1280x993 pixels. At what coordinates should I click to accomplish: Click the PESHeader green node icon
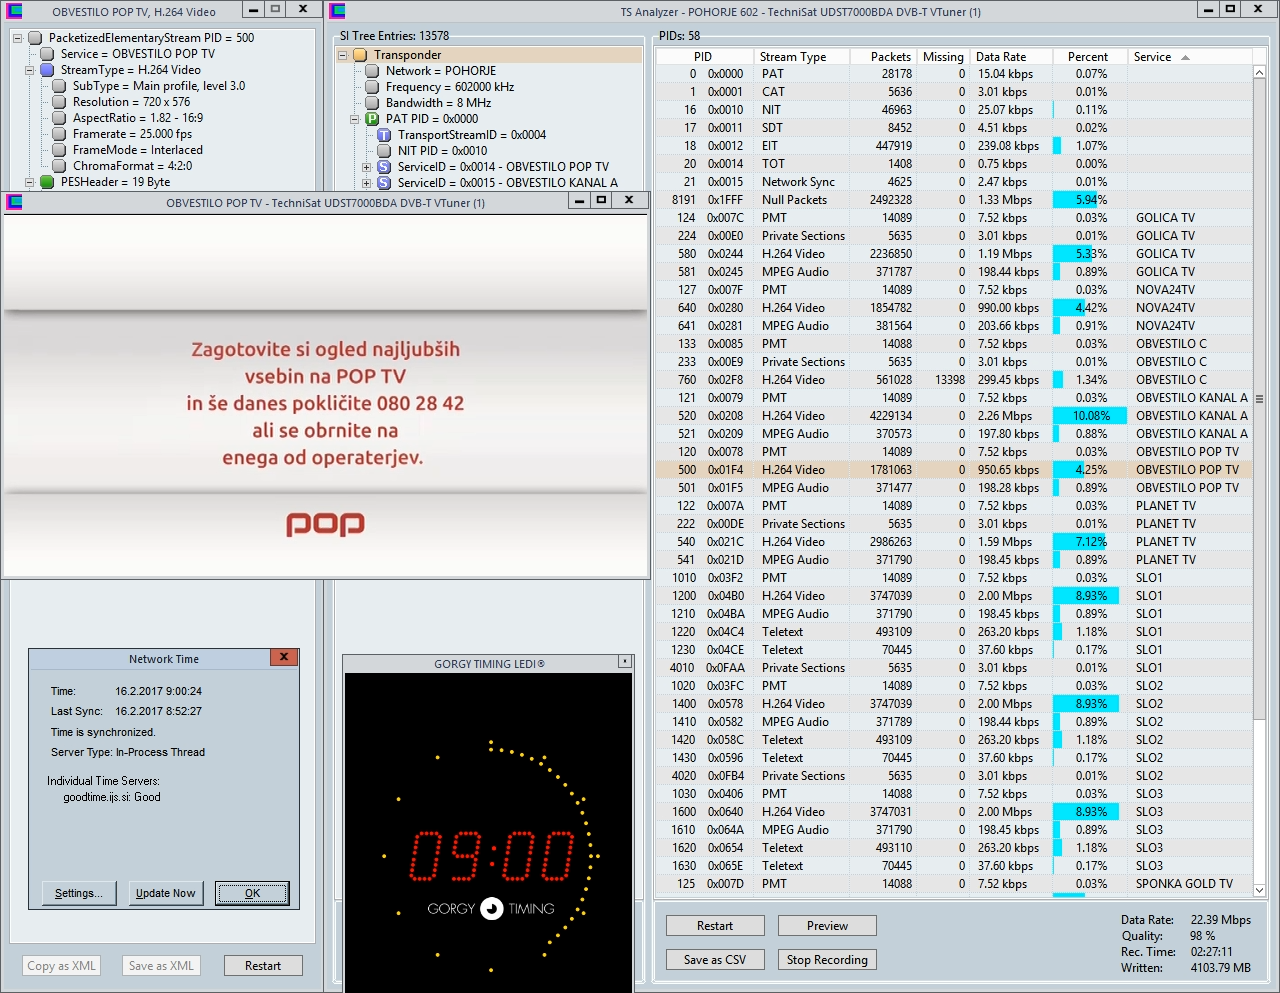(x=47, y=182)
